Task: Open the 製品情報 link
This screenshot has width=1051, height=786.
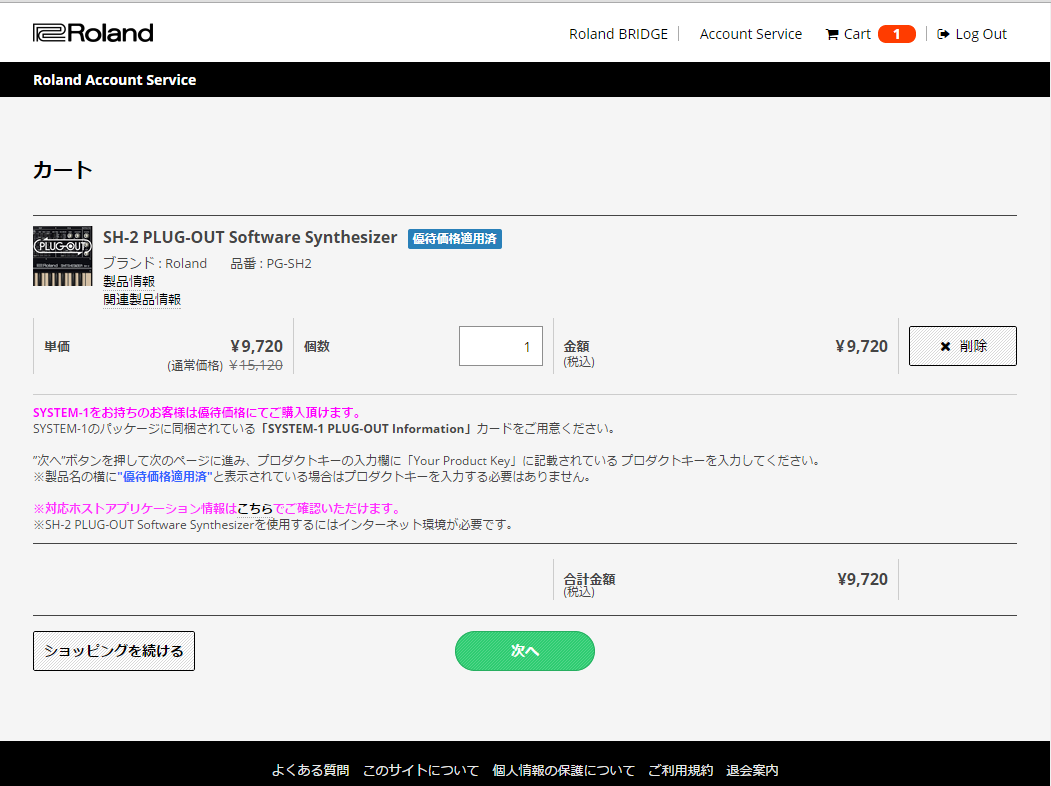Action: point(129,281)
